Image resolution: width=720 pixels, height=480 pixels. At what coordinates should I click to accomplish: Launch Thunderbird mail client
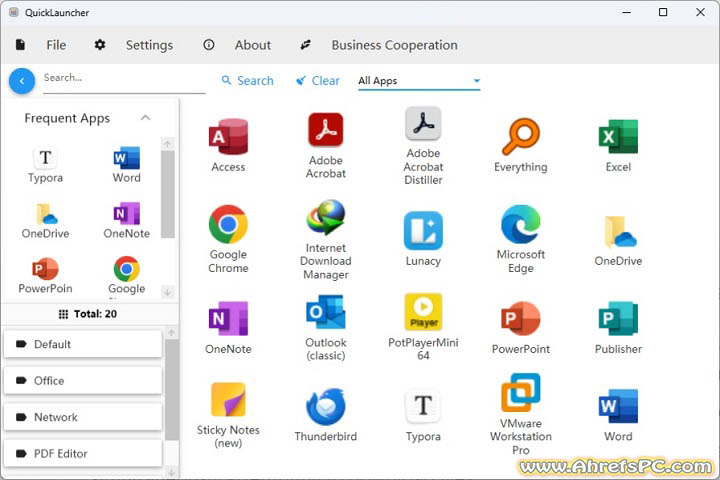326,415
